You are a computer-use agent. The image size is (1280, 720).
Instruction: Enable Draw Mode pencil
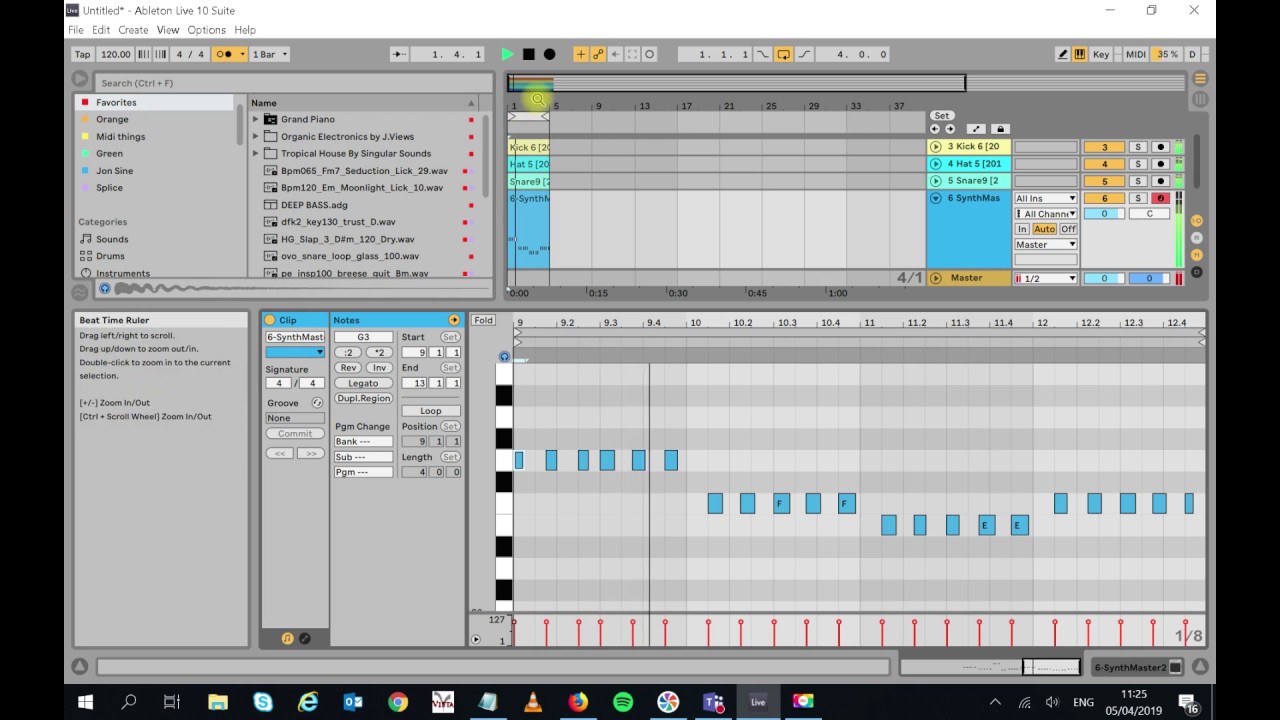pyautogui.click(x=1063, y=54)
